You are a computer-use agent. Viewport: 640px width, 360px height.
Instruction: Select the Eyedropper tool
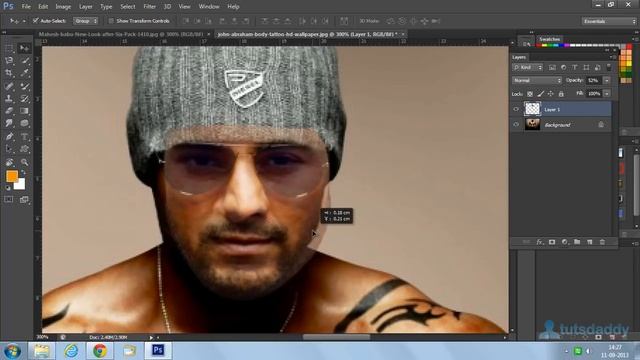[x=24, y=73]
